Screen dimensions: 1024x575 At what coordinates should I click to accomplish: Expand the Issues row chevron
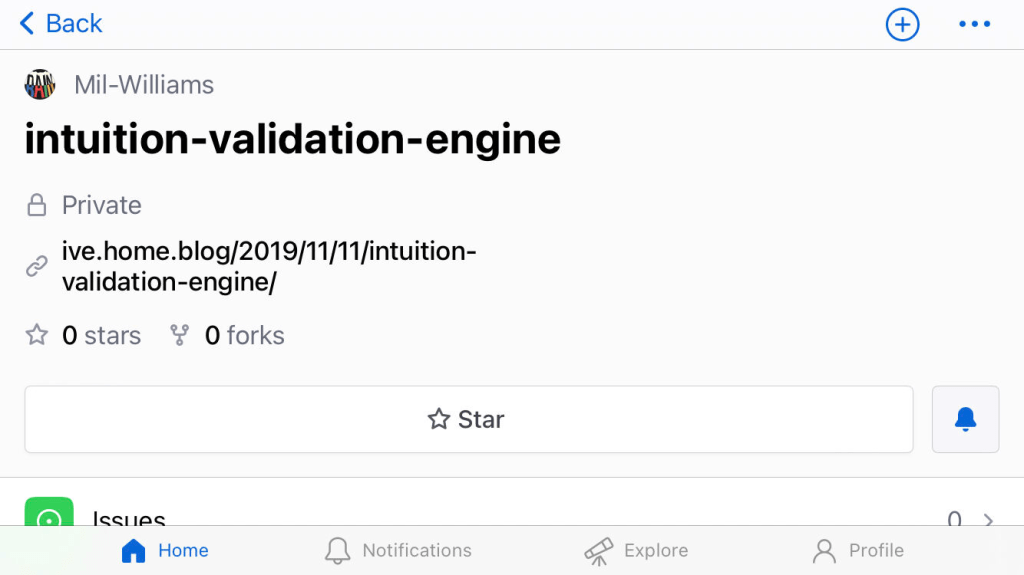(x=988, y=520)
